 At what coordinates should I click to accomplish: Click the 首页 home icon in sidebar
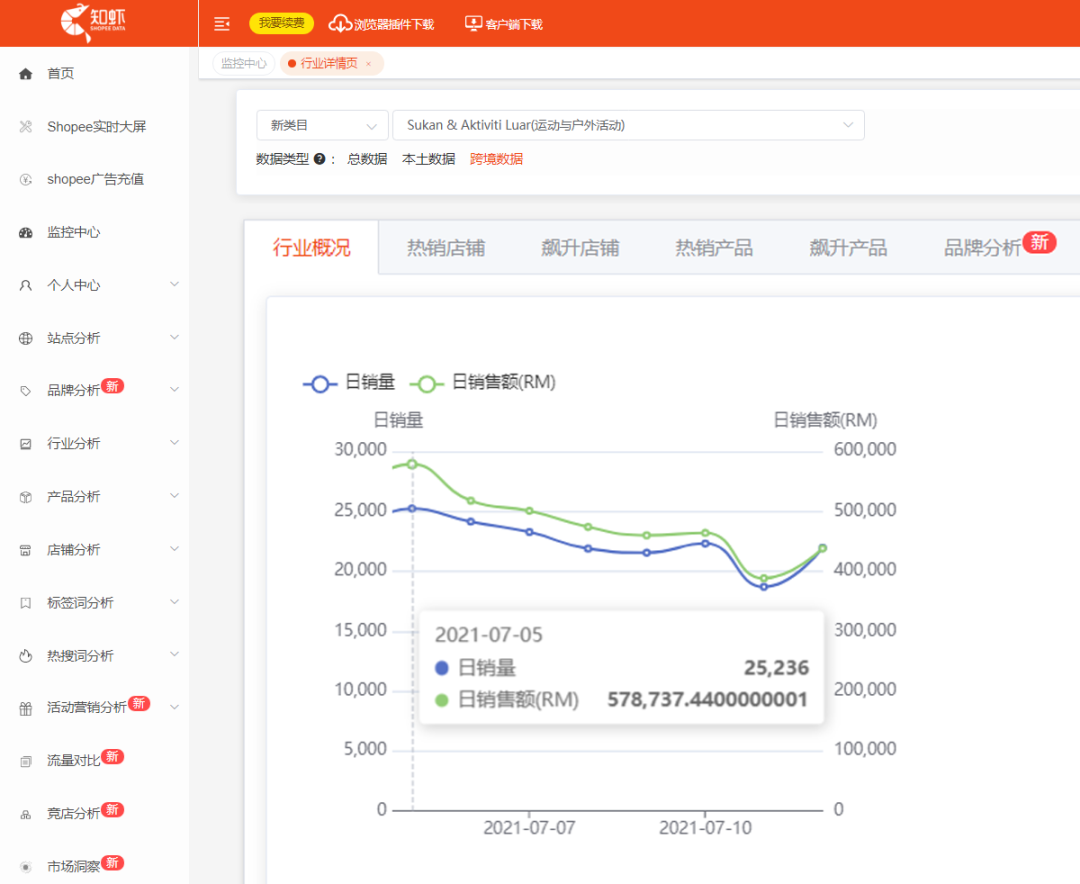point(24,72)
